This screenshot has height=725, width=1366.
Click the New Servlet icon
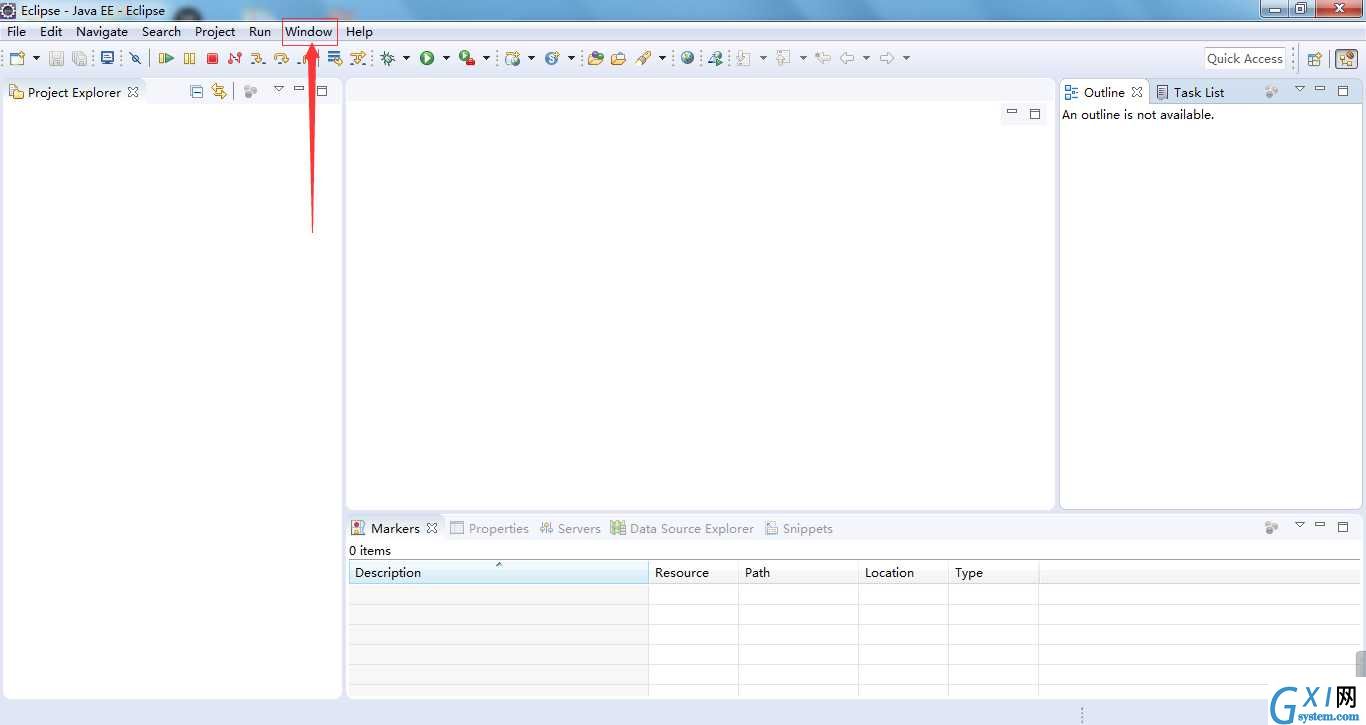click(552, 58)
